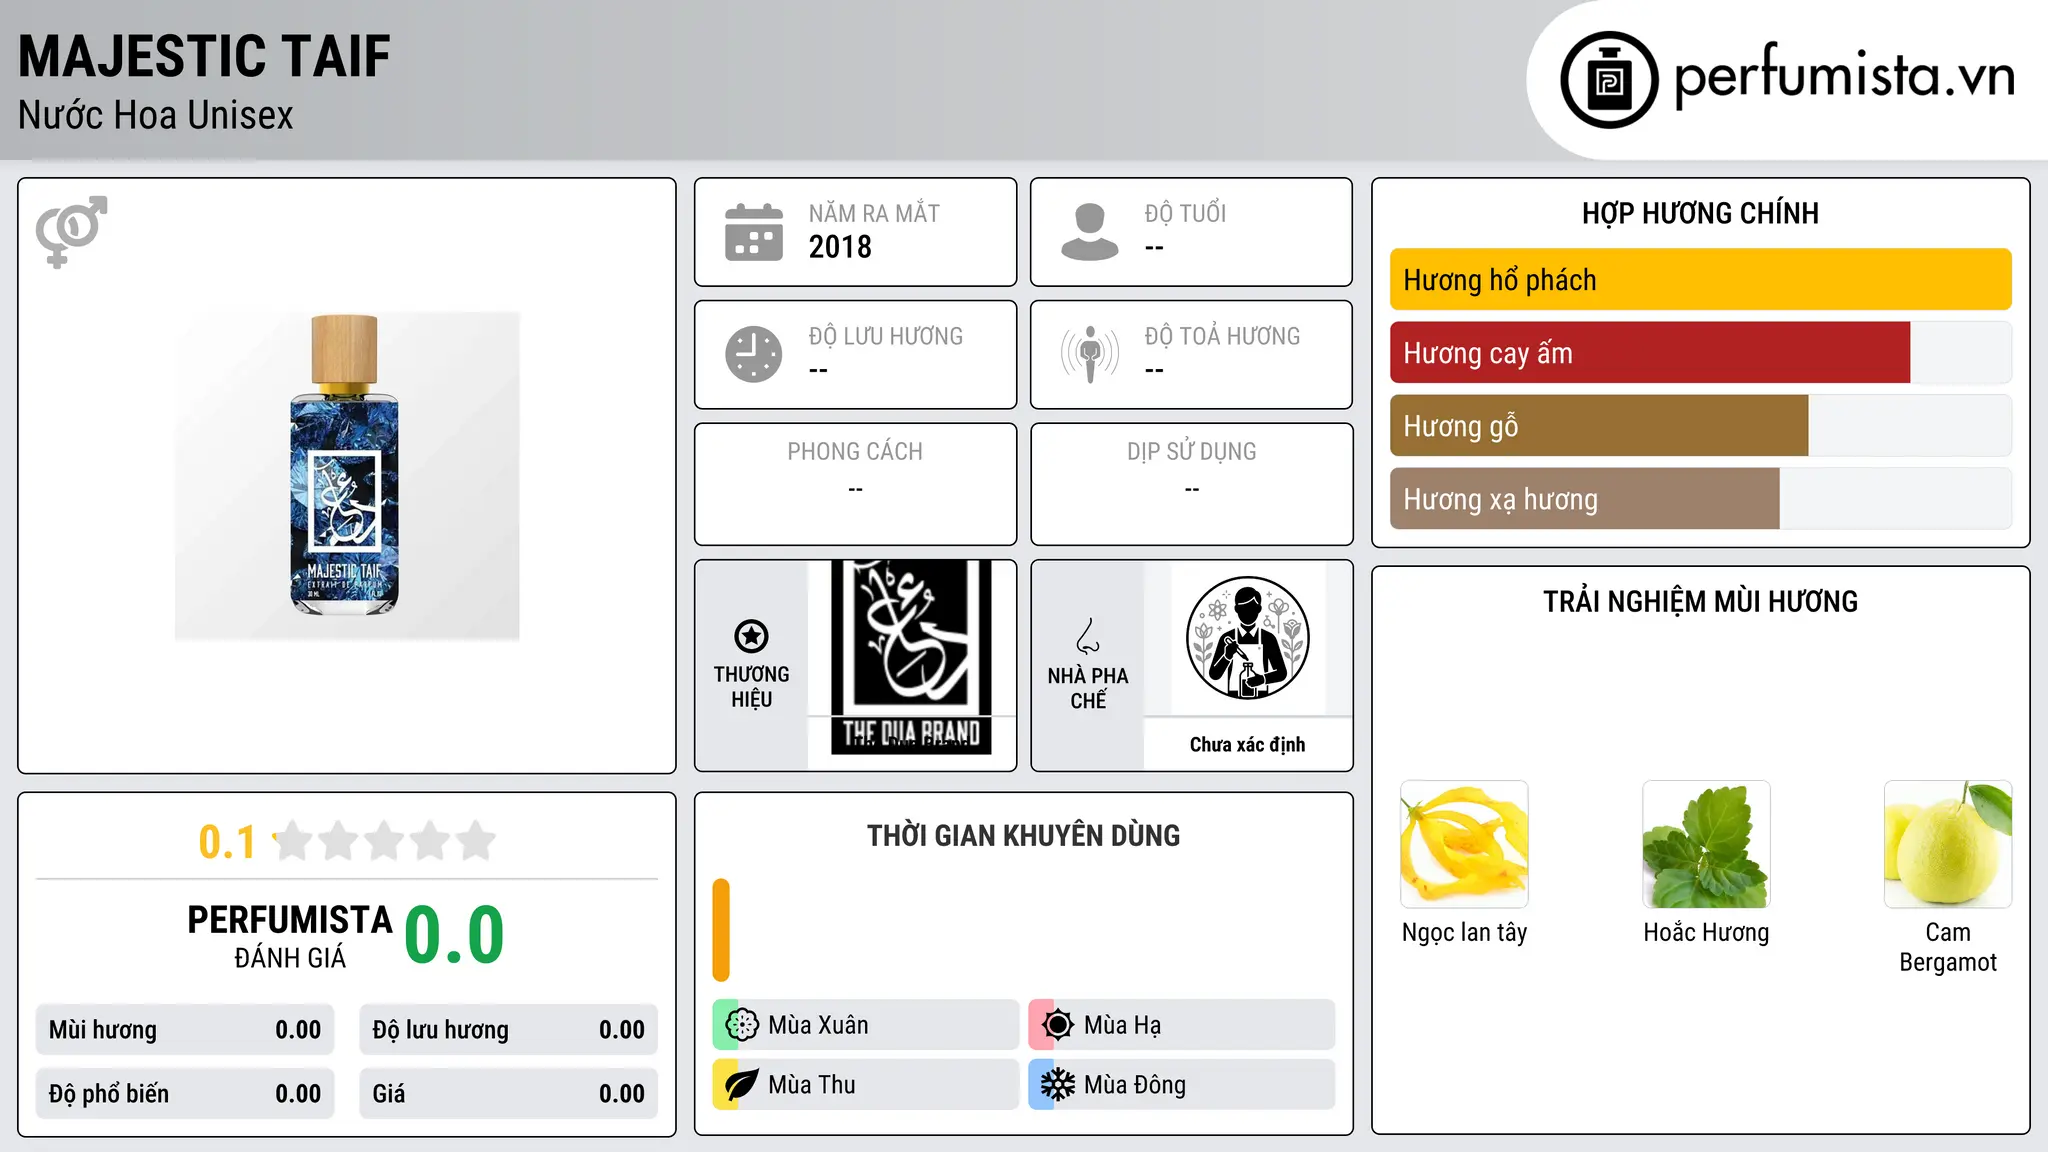Open The Dua Brand logo image
Image resolution: width=2048 pixels, height=1152 pixels.
pos(911,657)
